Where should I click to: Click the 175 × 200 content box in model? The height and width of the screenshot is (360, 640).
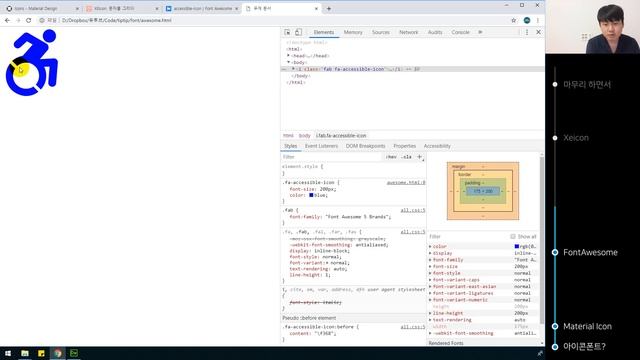pos(483,191)
